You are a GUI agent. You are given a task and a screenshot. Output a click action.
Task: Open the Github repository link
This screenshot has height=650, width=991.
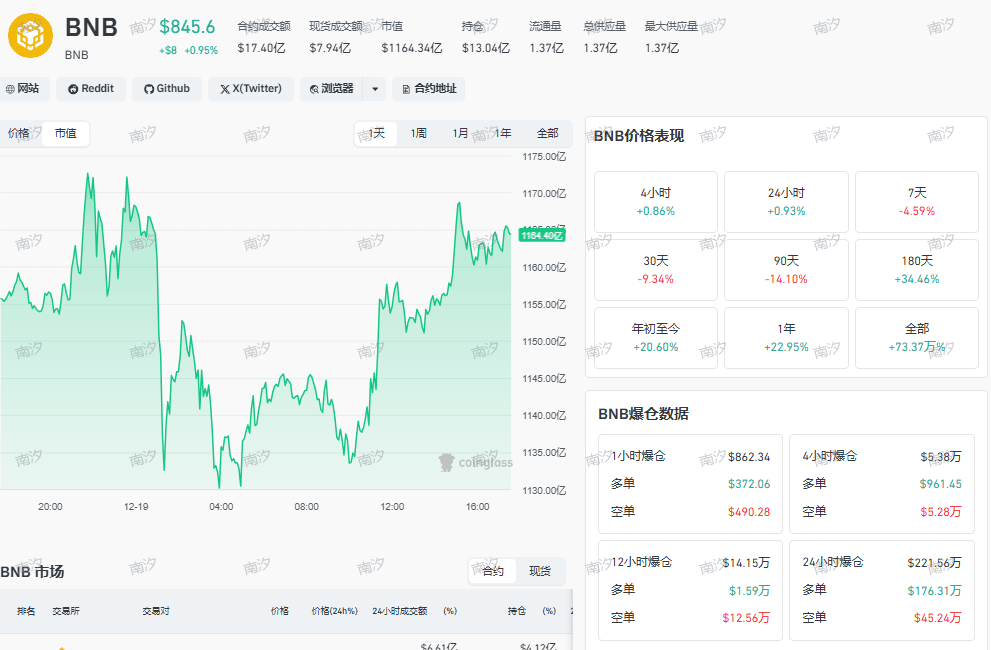pyautogui.click(x=167, y=89)
